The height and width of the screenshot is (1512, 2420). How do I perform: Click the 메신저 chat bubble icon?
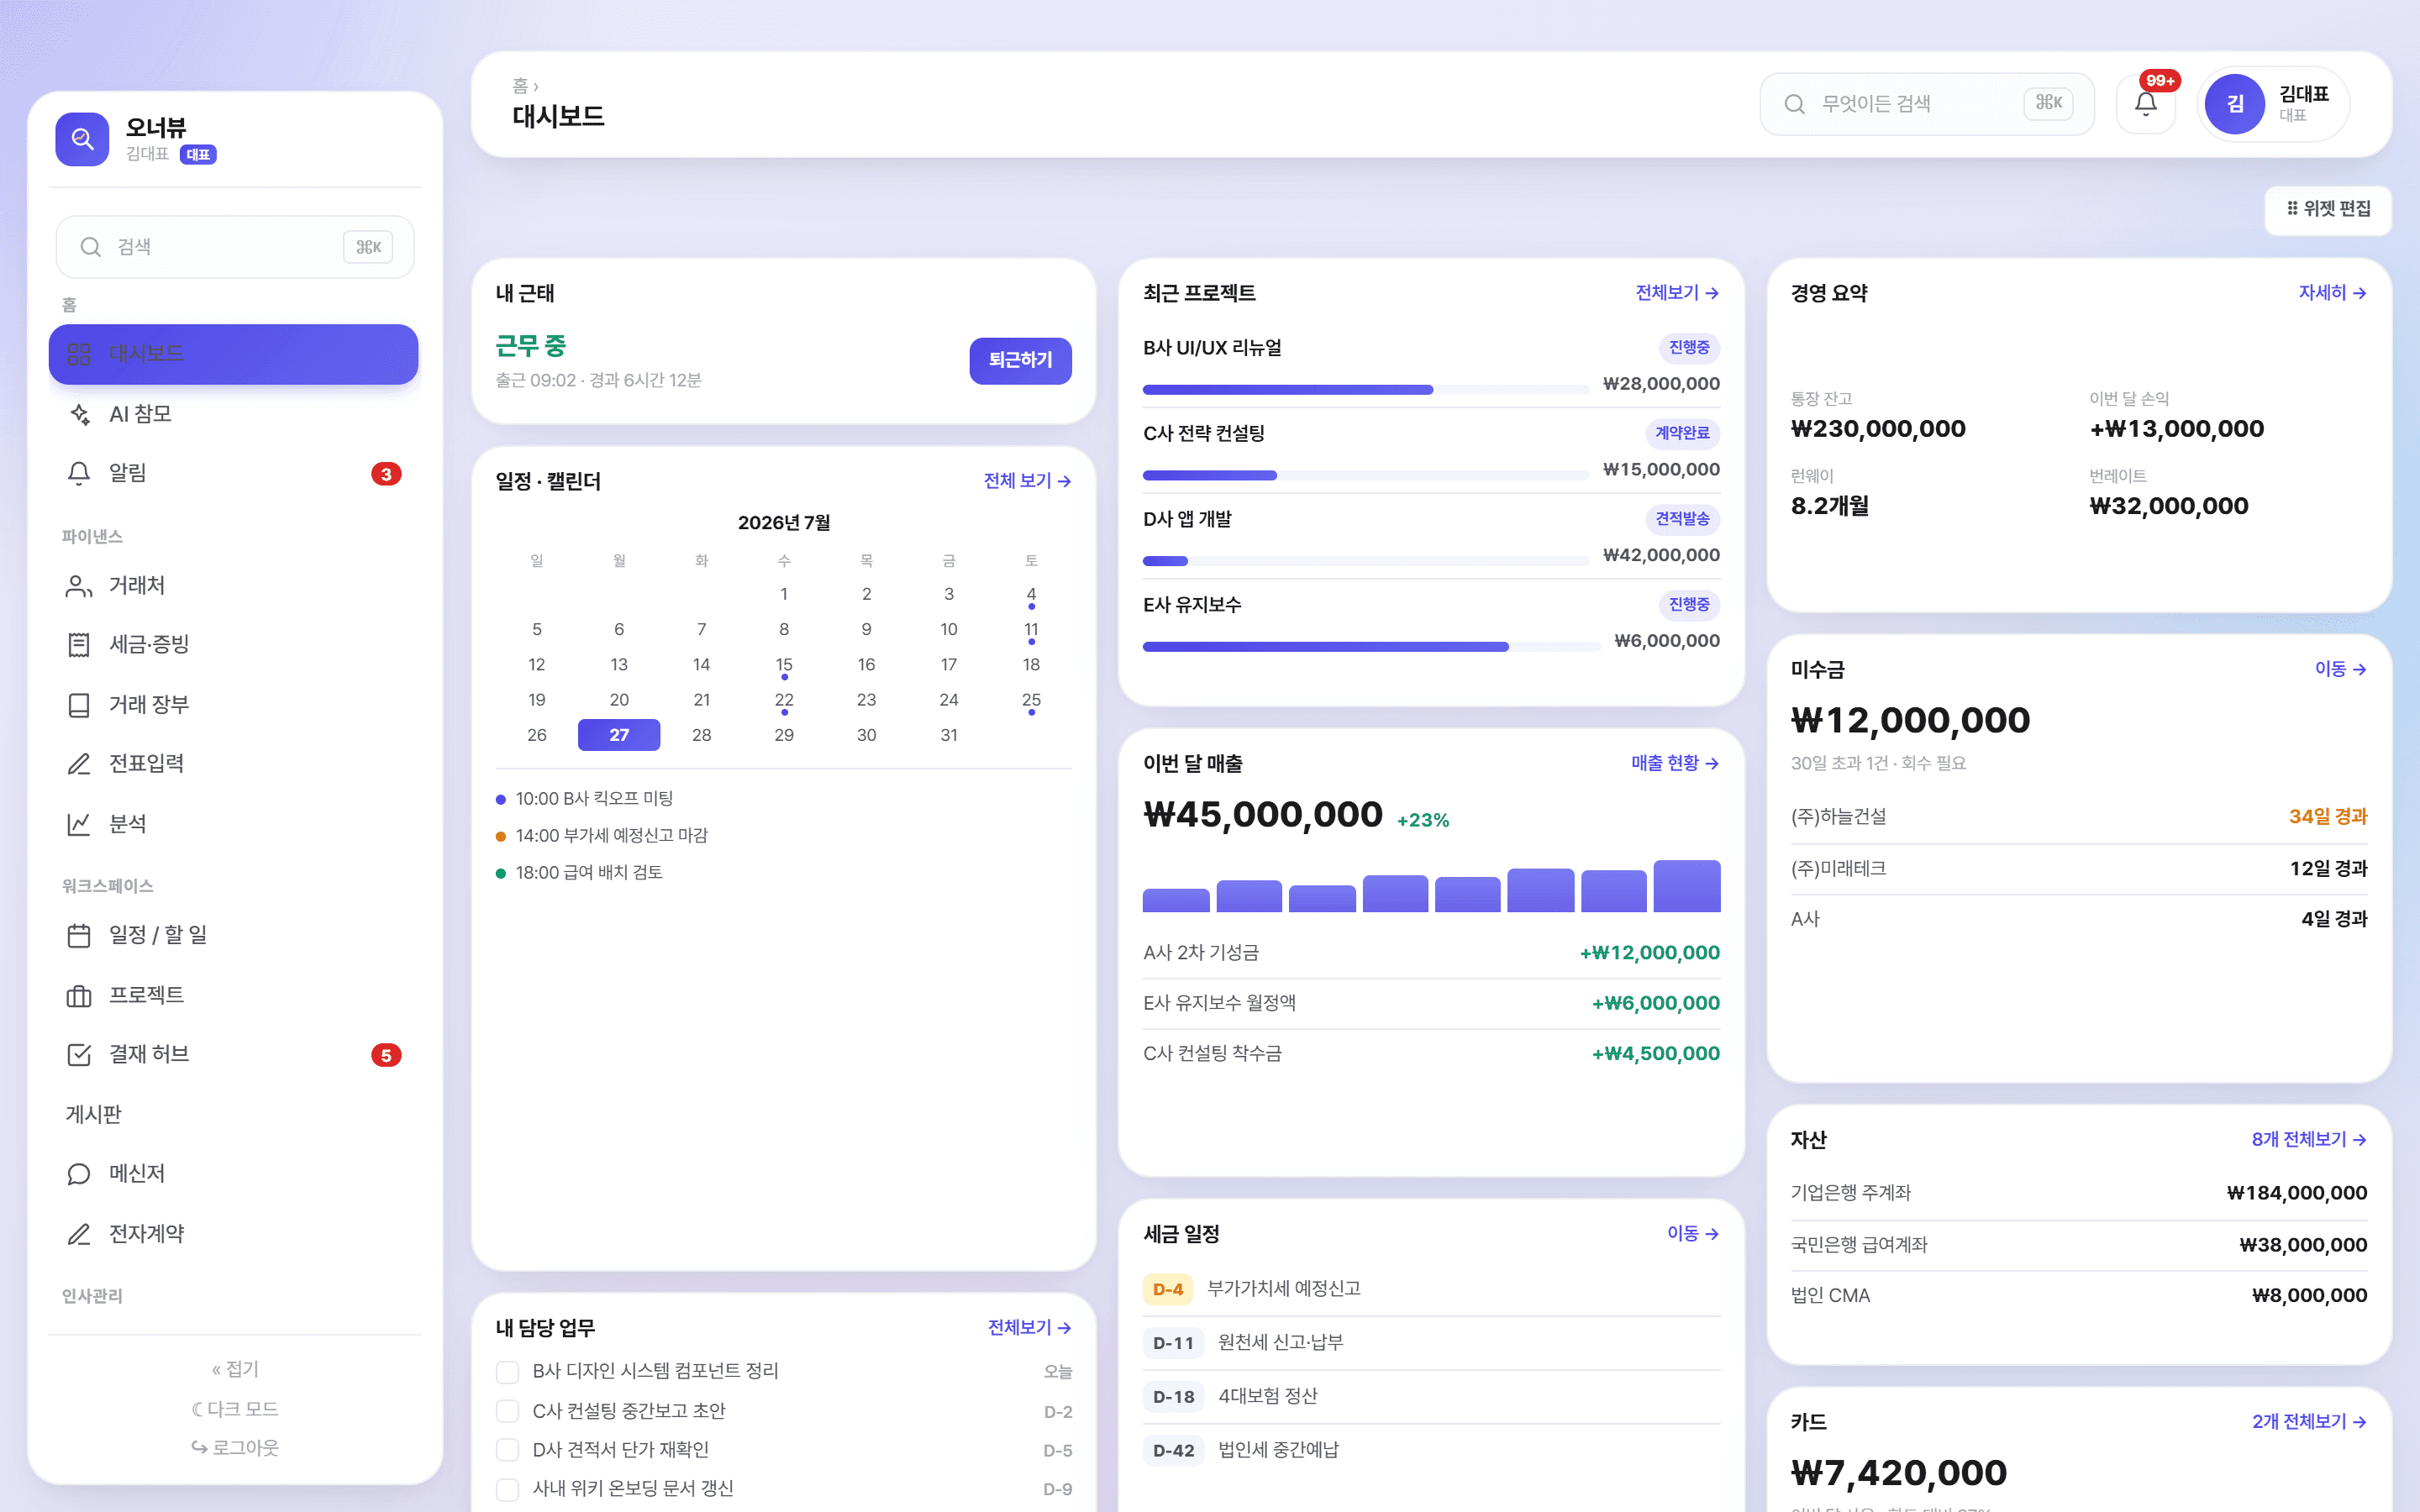[79, 1174]
